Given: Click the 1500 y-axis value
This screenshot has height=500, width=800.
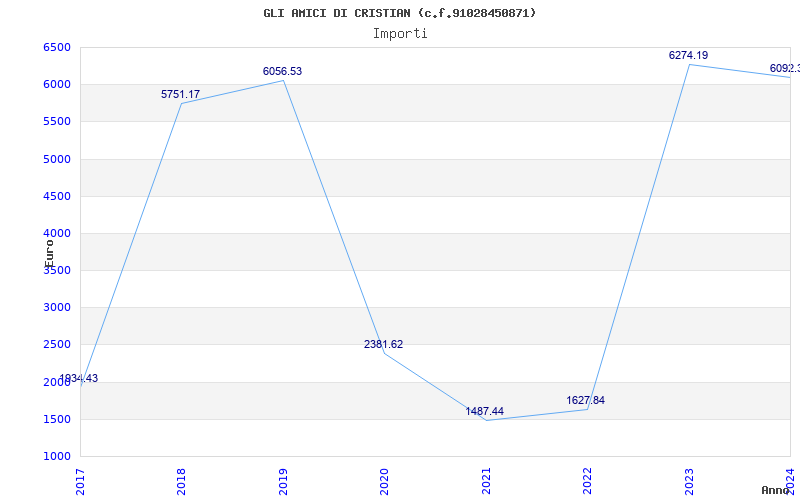Looking at the screenshot, I should click(57, 419).
